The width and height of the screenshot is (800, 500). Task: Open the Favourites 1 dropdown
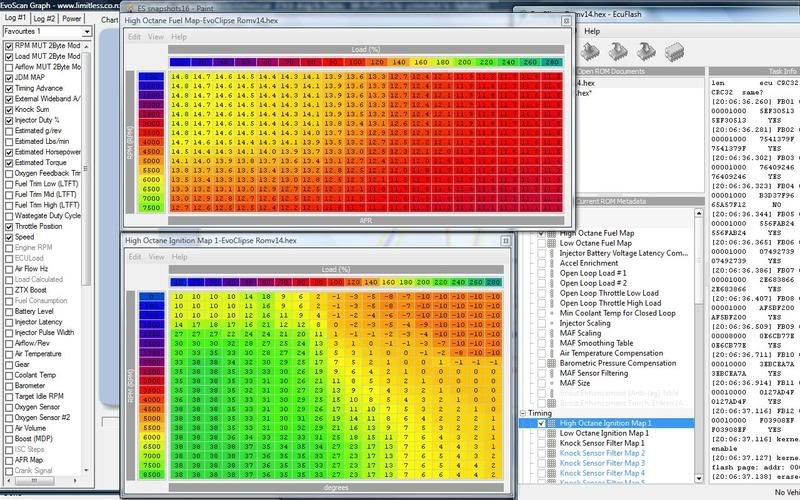[x=86, y=33]
